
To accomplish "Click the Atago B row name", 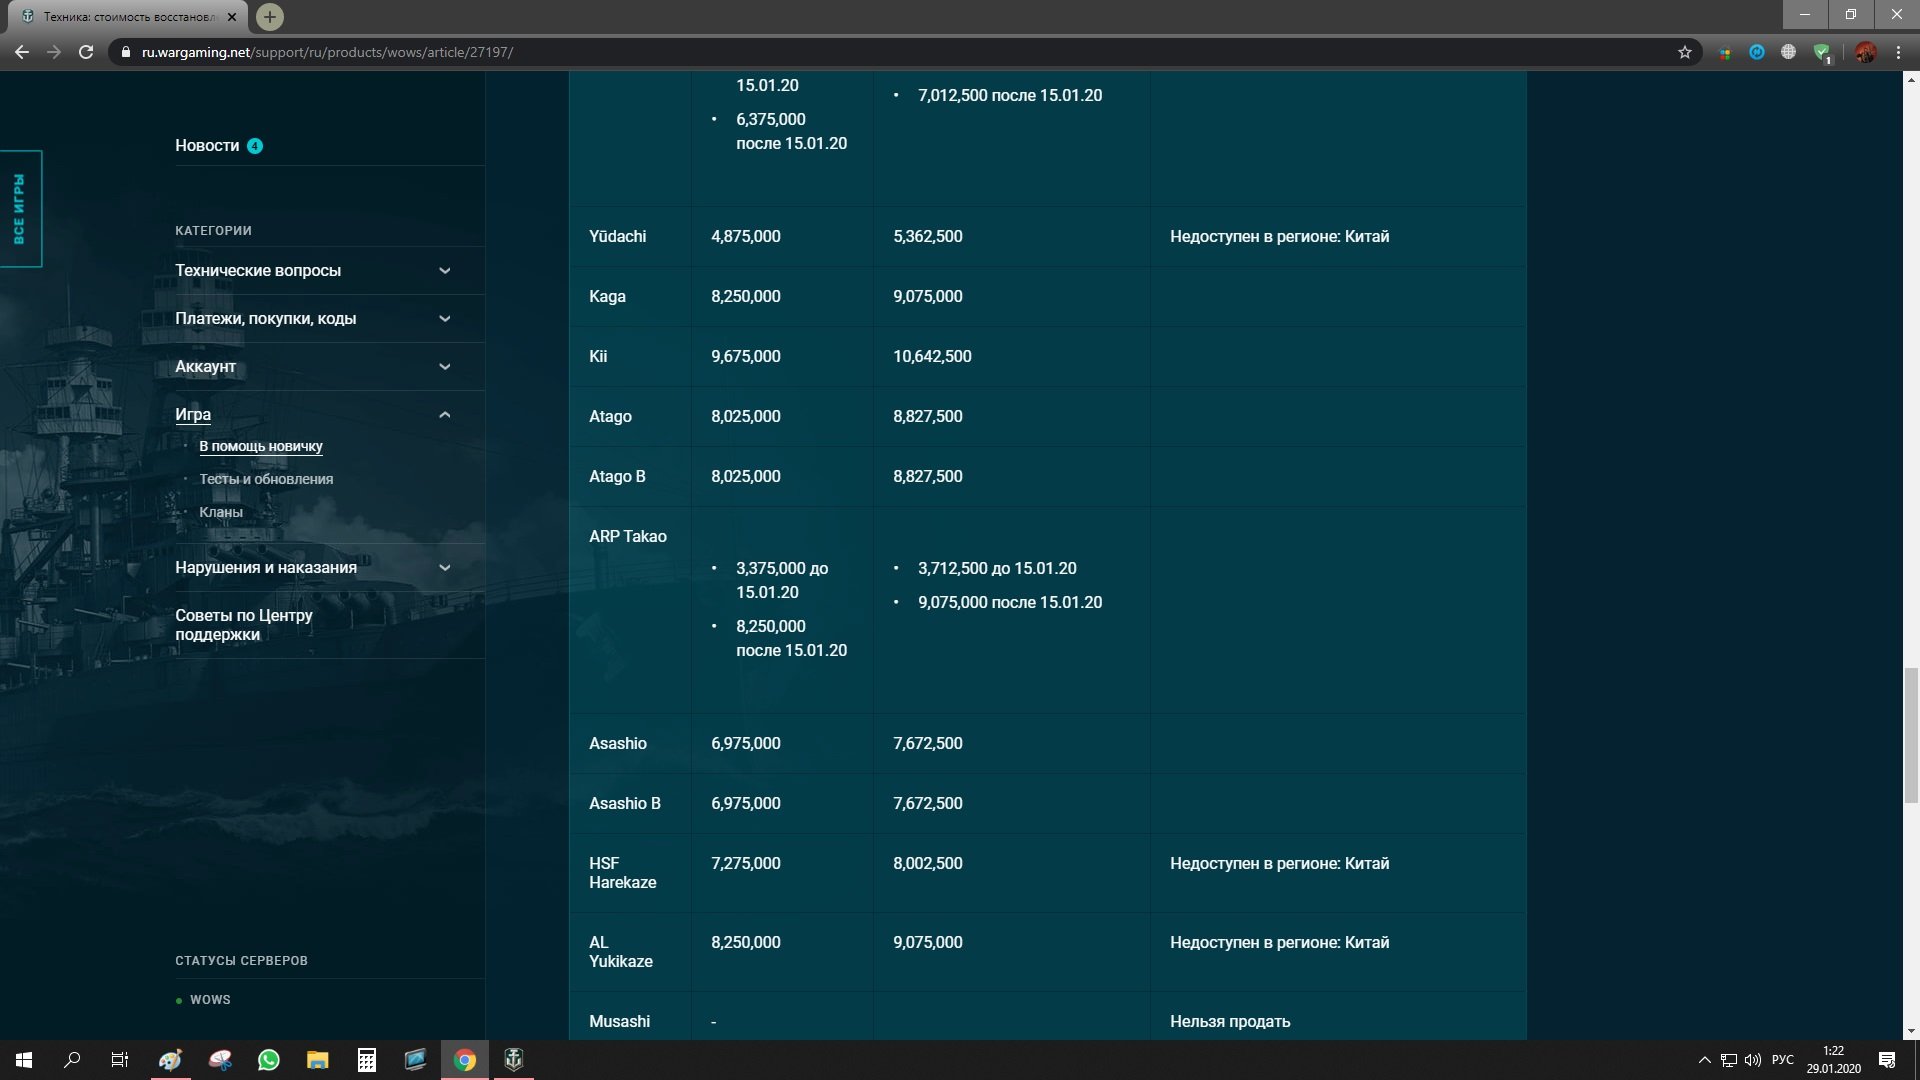I will [x=617, y=477].
